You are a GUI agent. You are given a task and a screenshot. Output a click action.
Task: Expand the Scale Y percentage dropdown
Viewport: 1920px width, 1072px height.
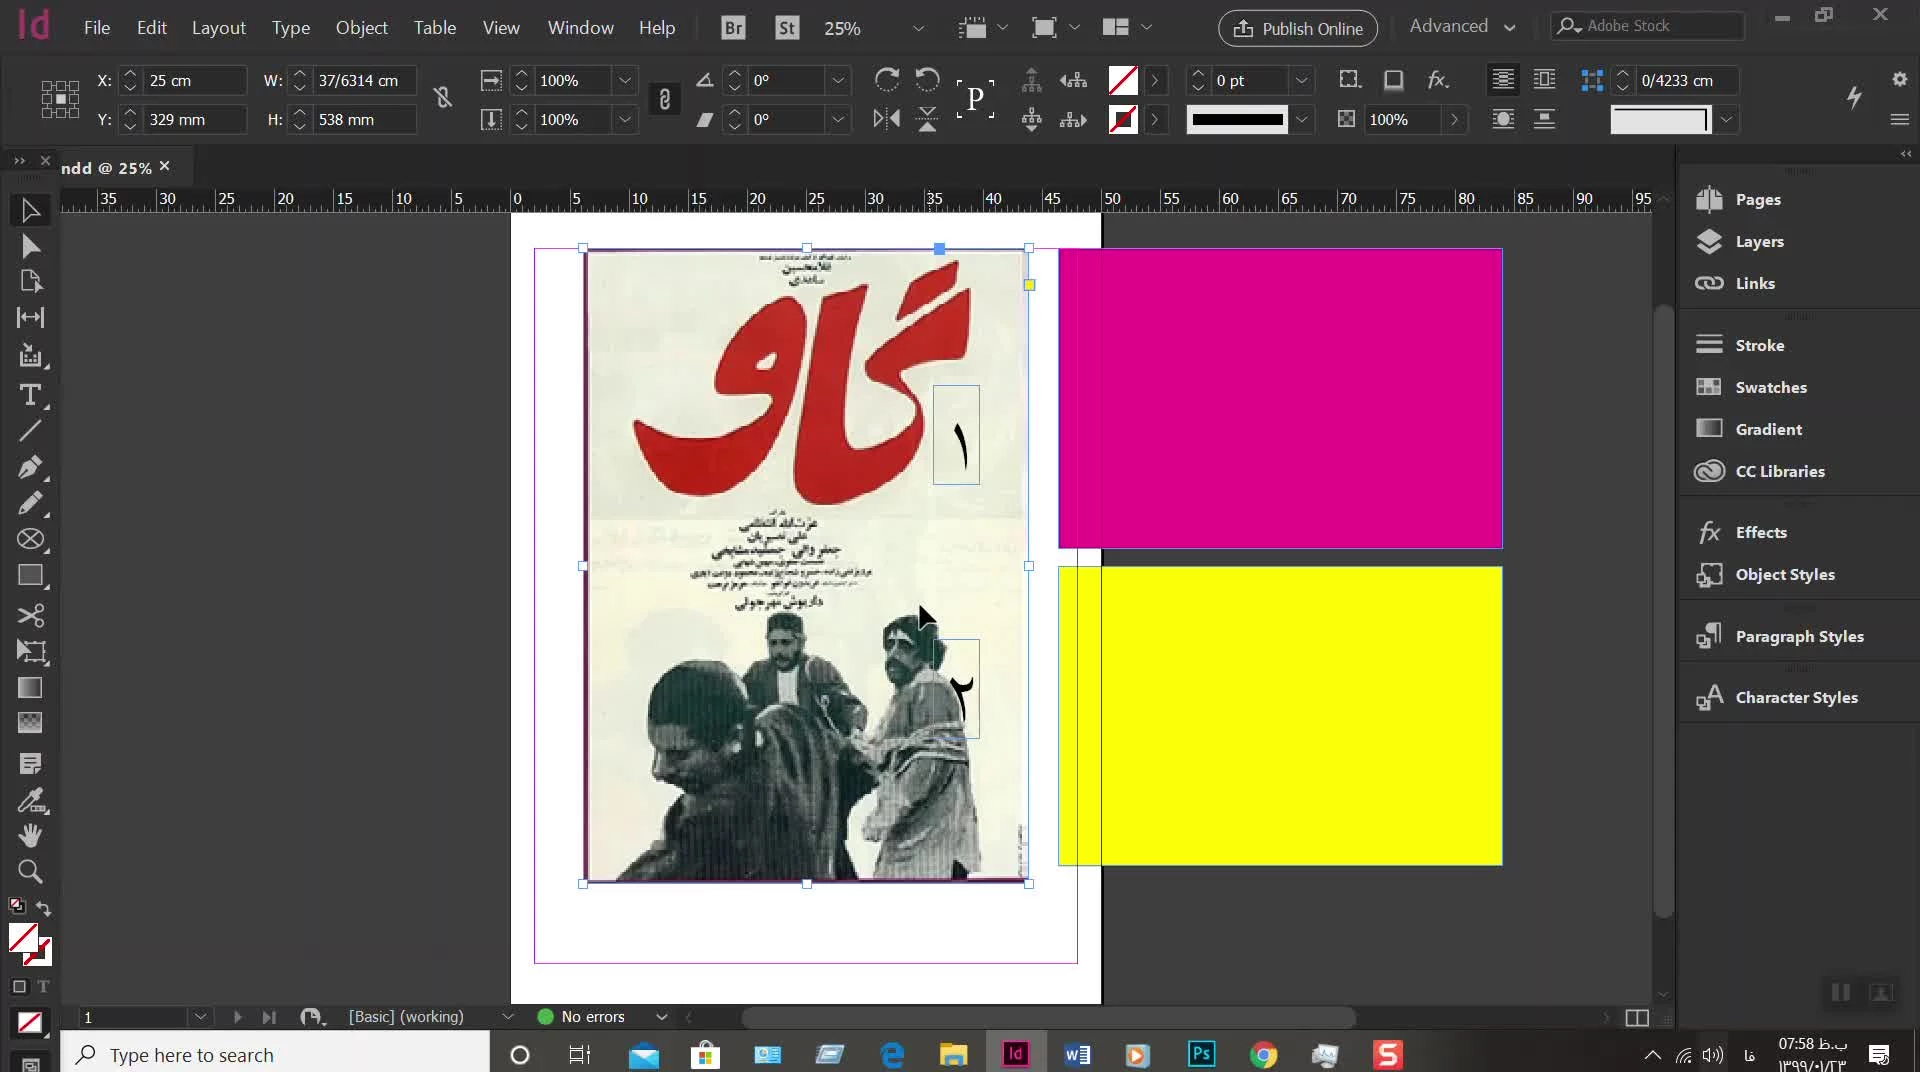pyautogui.click(x=625, y=119)
